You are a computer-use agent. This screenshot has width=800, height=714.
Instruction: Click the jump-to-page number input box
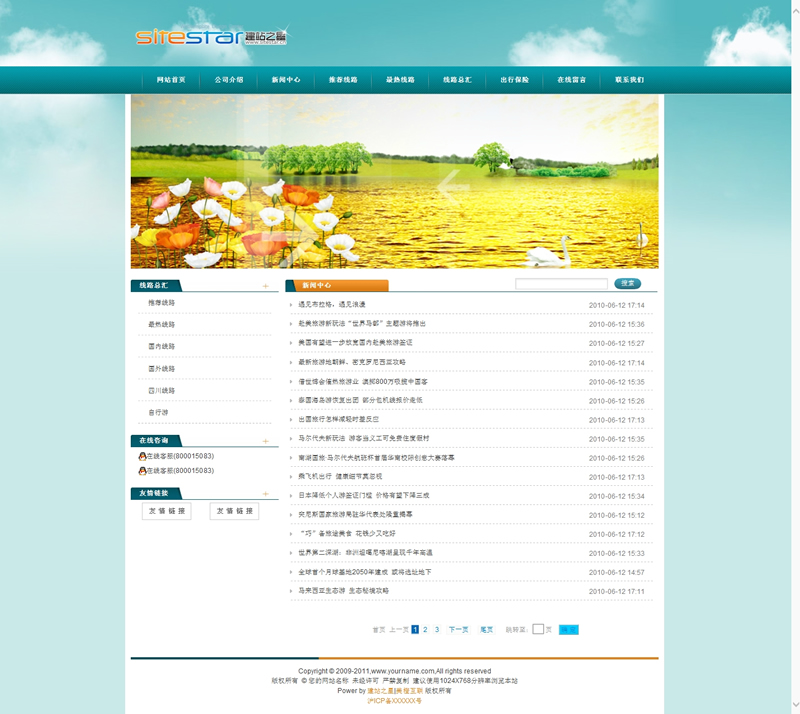pos(538,630)
